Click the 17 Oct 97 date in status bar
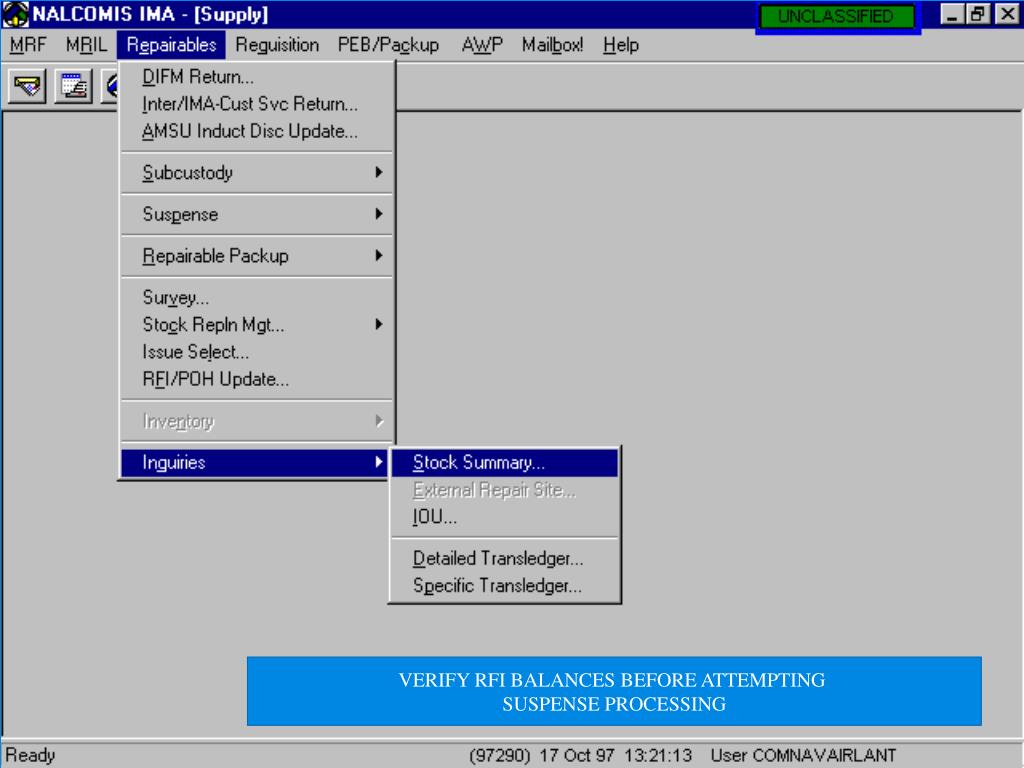Image resolution: width=1024 pixels, height=768 pixels. (577, 756)
